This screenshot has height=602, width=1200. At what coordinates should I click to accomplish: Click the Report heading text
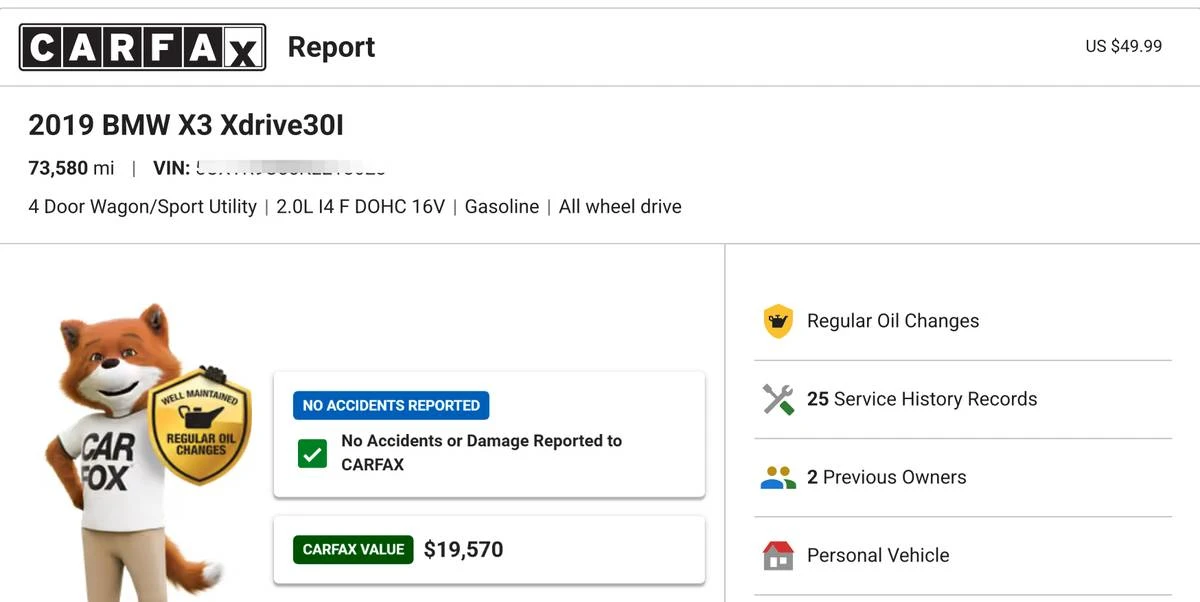click(x=331, y=47)
